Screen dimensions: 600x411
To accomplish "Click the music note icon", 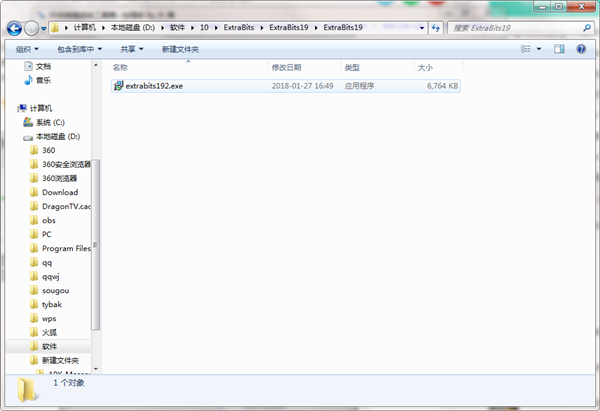I will tap(28, 80).
